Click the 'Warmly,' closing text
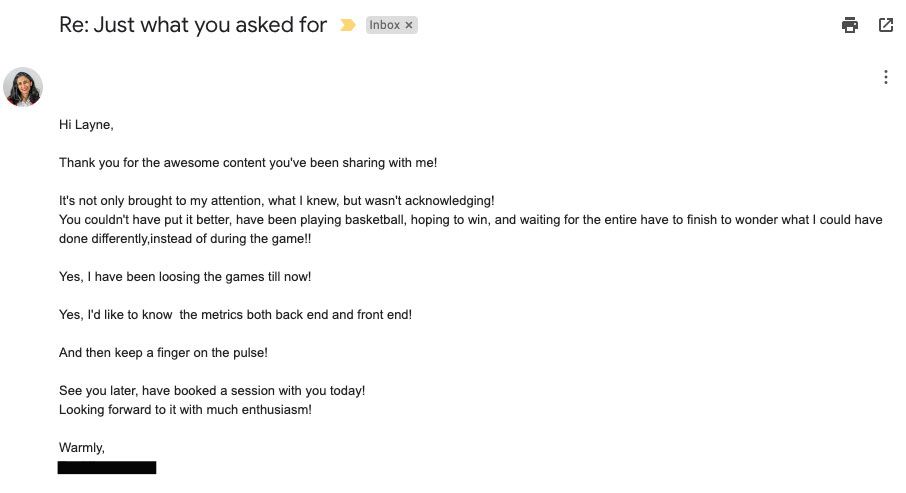The height and width of the screenshot is (493, 906). coord(81,448)
